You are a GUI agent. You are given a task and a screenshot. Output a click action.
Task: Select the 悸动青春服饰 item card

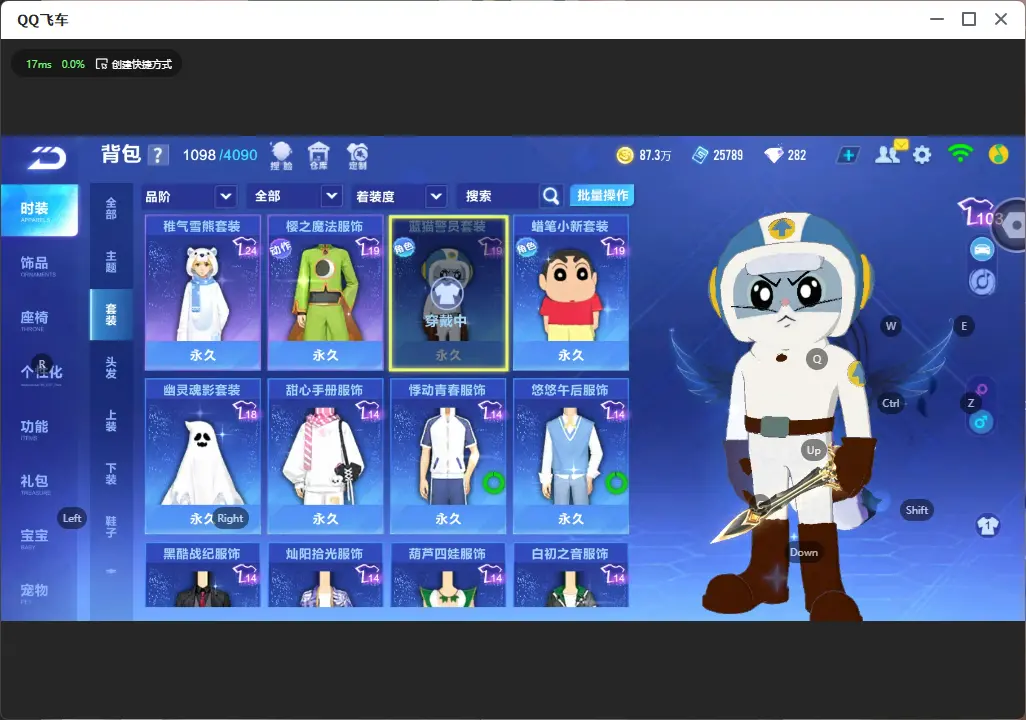448,456
